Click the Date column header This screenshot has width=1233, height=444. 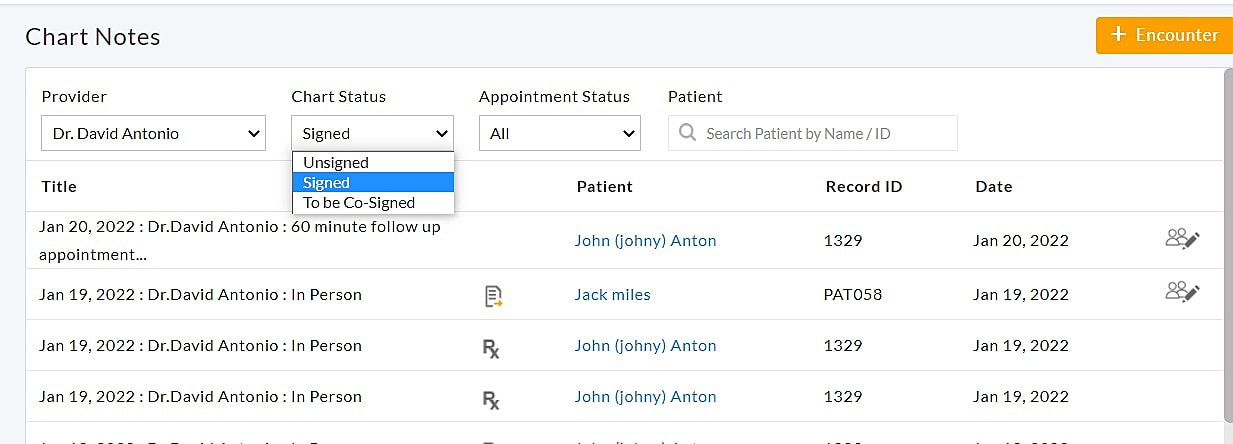(x=993, y=187)
